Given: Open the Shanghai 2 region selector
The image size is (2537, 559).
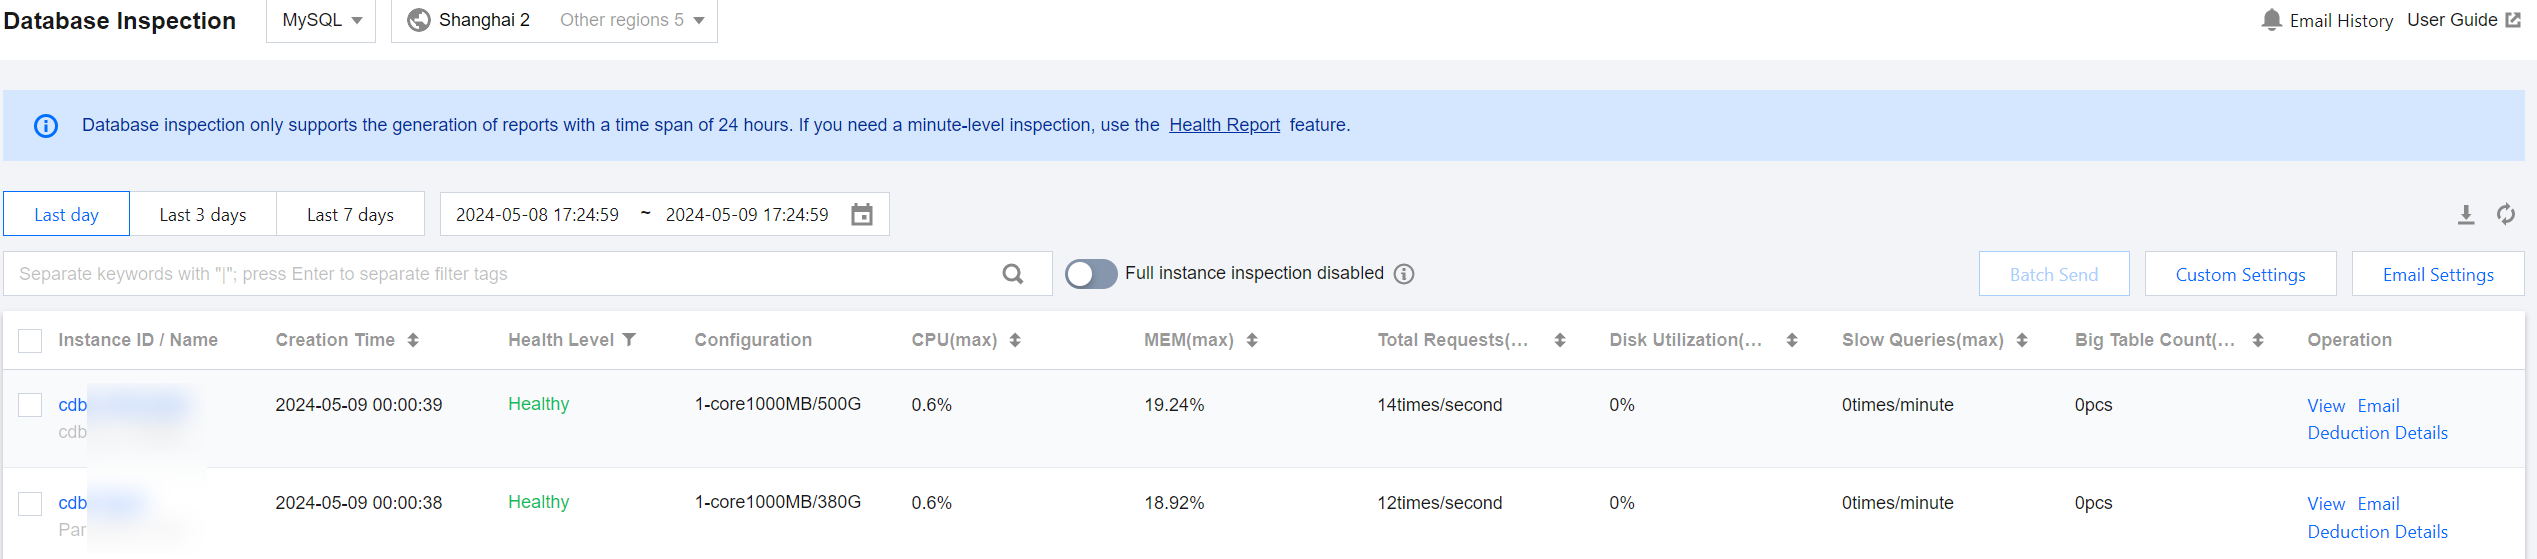Looking at the screenshot, I should 471,20.
